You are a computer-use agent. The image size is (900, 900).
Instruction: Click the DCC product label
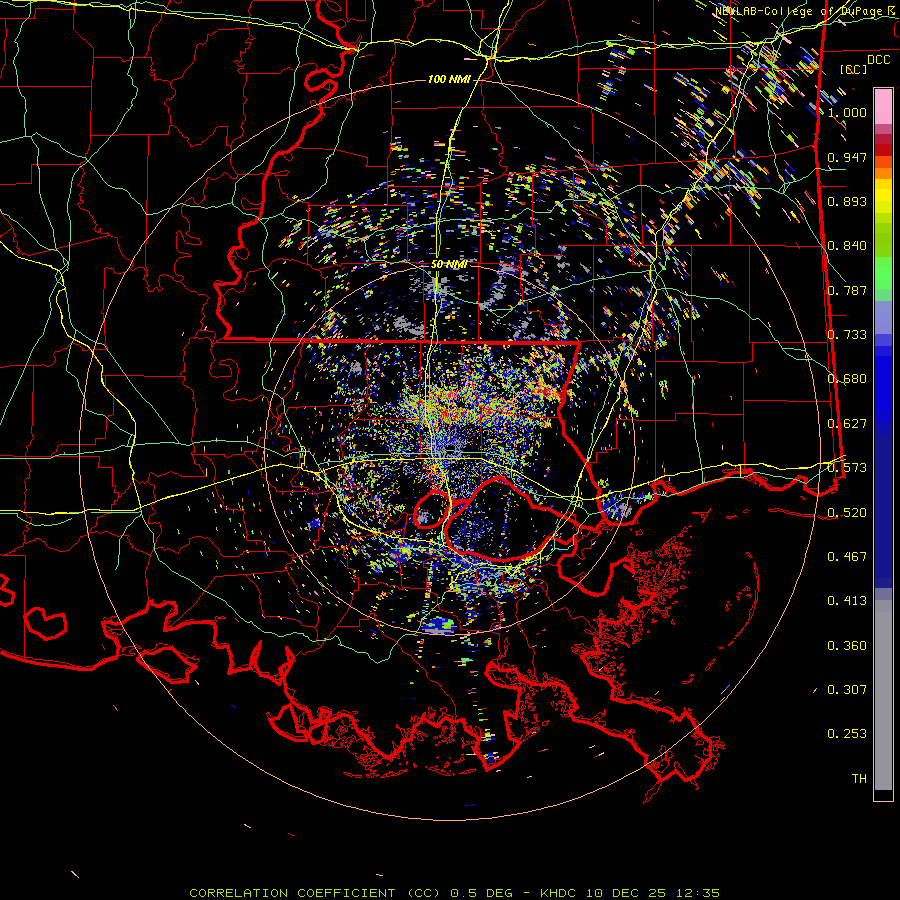point(879,60)
